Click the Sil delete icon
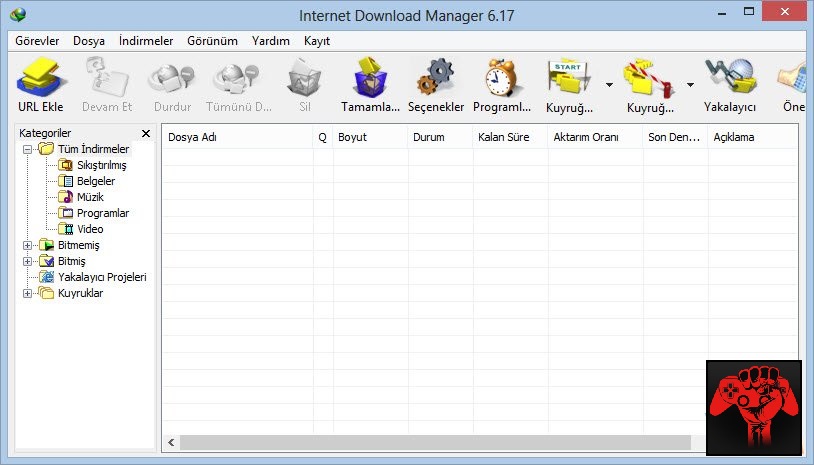This screenshot has width=814, height=465. coord(305,78)
